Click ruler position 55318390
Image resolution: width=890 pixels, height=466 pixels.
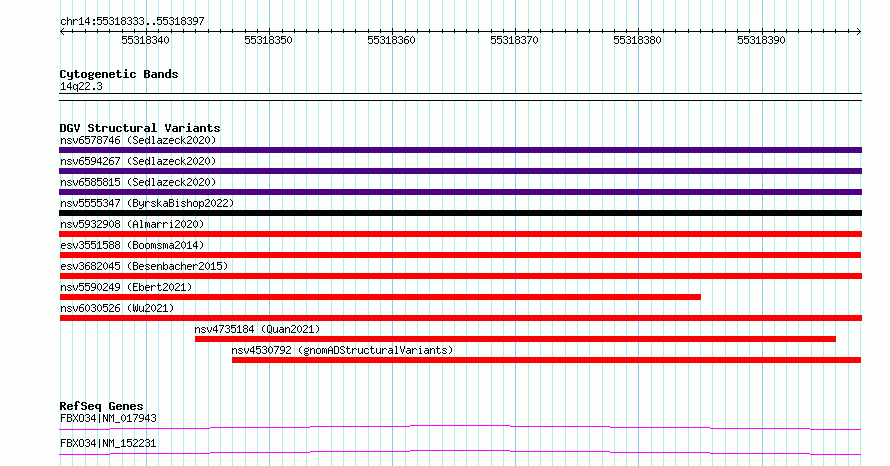pyautogui.click(x=761, y=40)
